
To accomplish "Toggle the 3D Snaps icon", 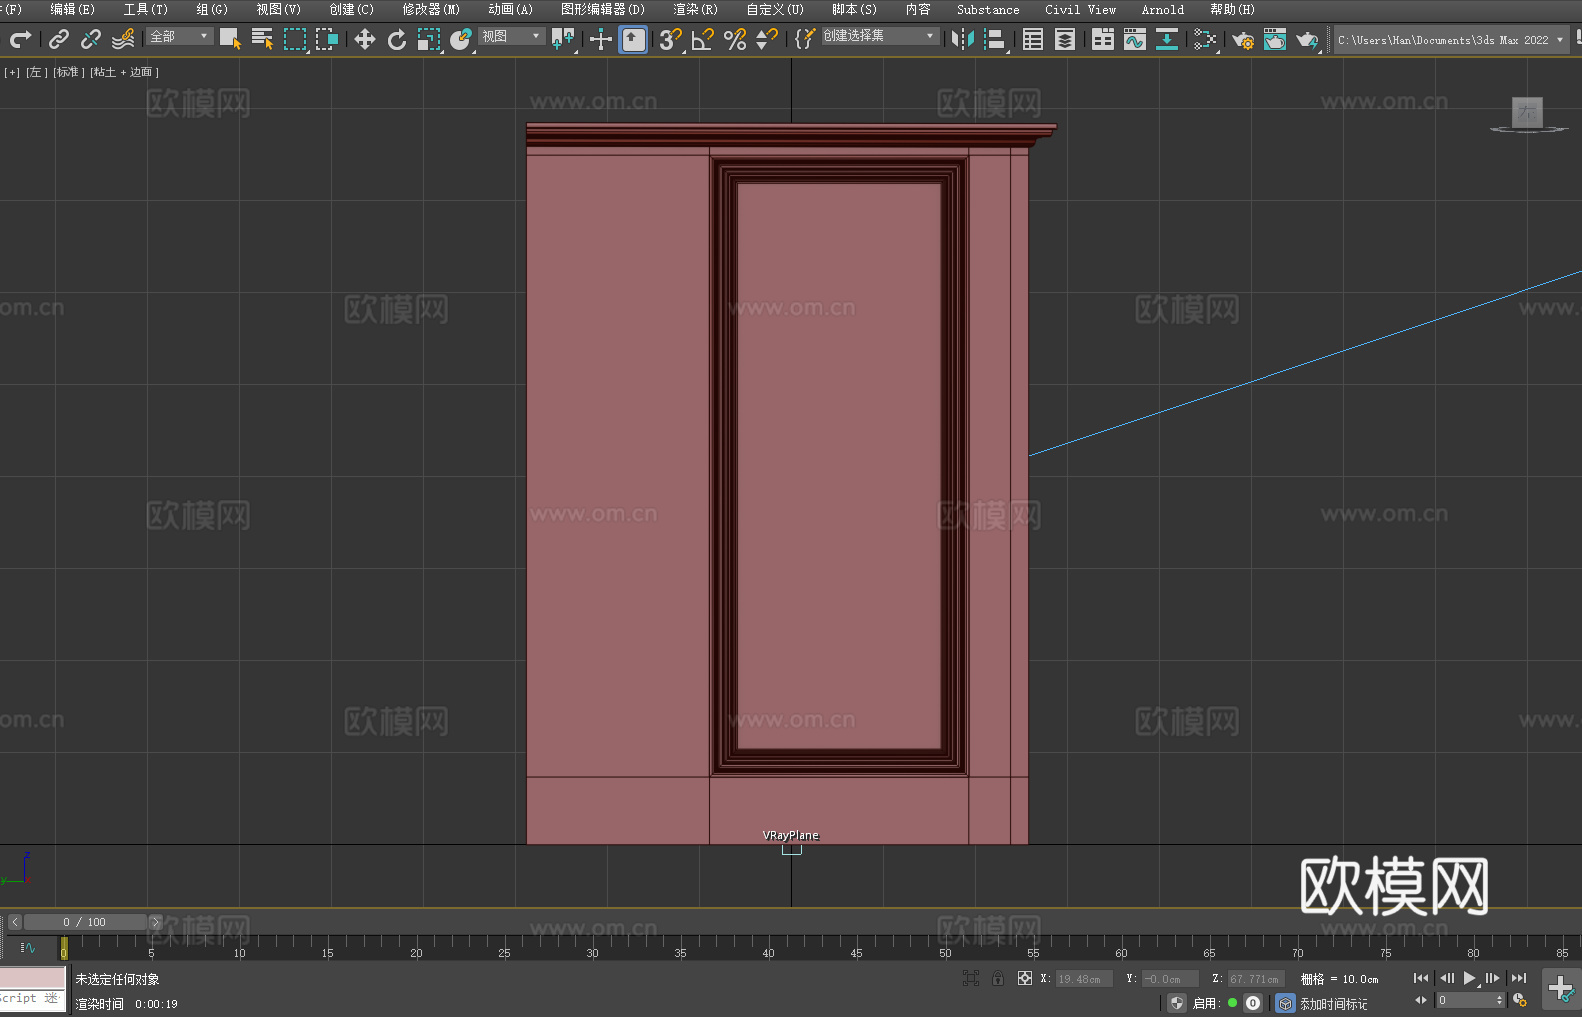I will point(670,39).
